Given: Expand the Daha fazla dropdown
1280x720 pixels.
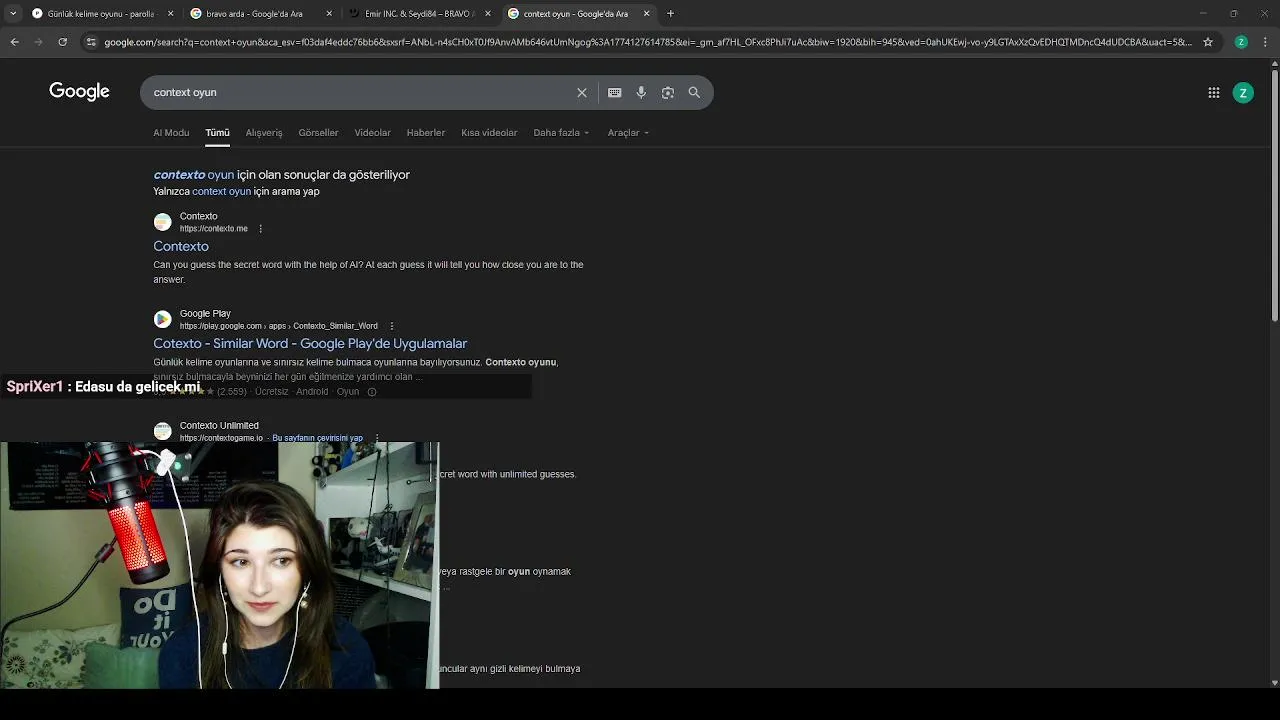Looking at the screenshot, I should pyautogui.click(x=561, y=133).
